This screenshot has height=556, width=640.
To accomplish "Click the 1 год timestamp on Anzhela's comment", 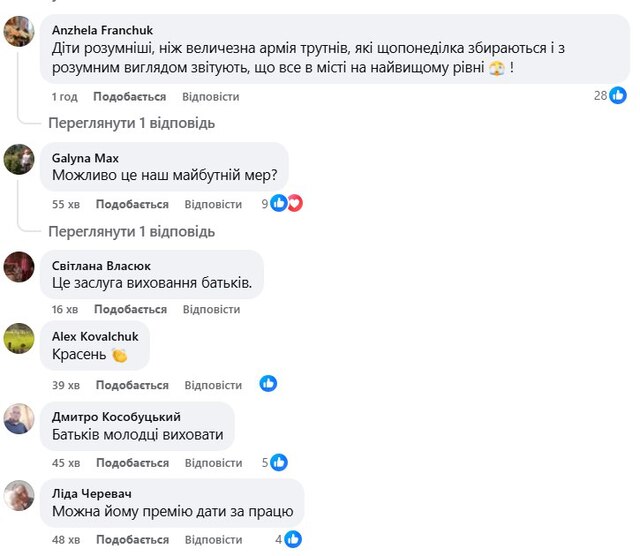I will (x=65, y=97).
